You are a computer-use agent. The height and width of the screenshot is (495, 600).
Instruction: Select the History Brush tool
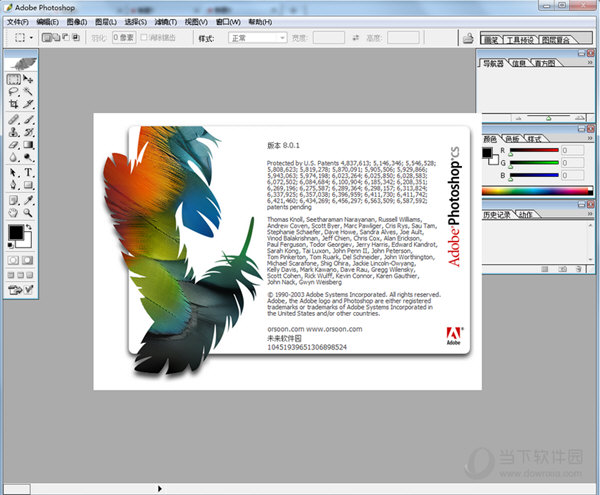click(x=28, y=132)
